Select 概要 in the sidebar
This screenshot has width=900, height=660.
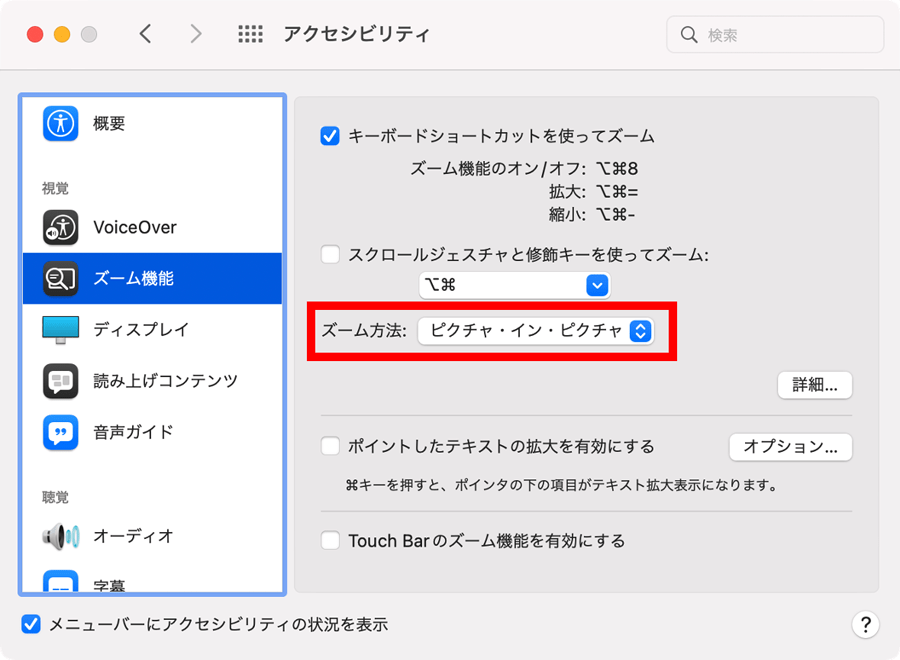click(x=152, y=123)
